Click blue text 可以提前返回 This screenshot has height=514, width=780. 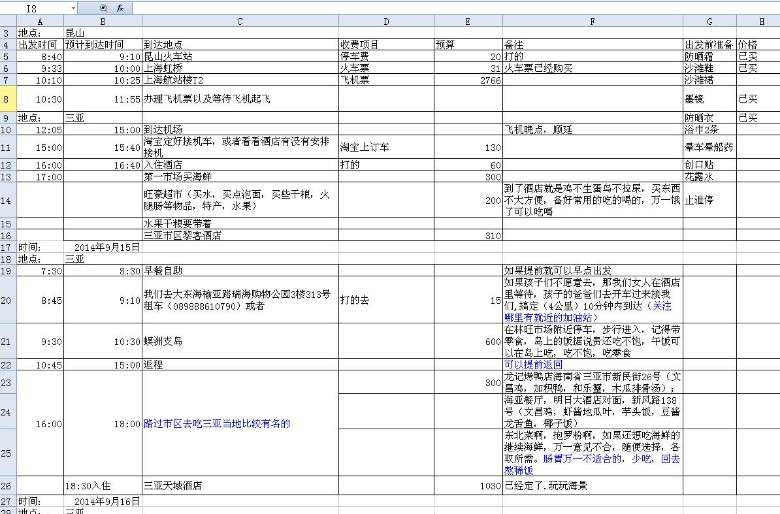click(534, 364)
